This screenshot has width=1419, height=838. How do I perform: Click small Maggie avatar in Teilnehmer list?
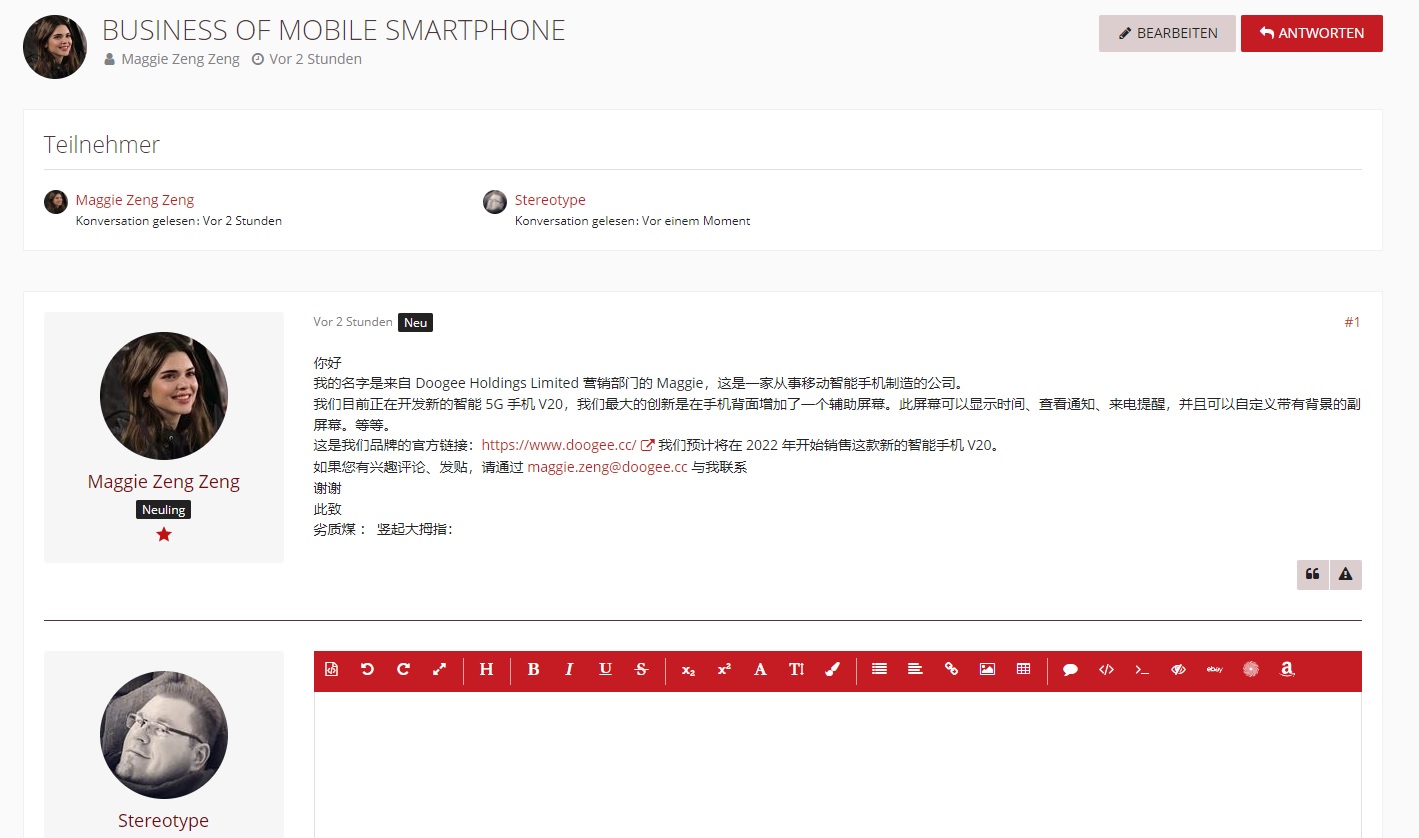[56, 202]
